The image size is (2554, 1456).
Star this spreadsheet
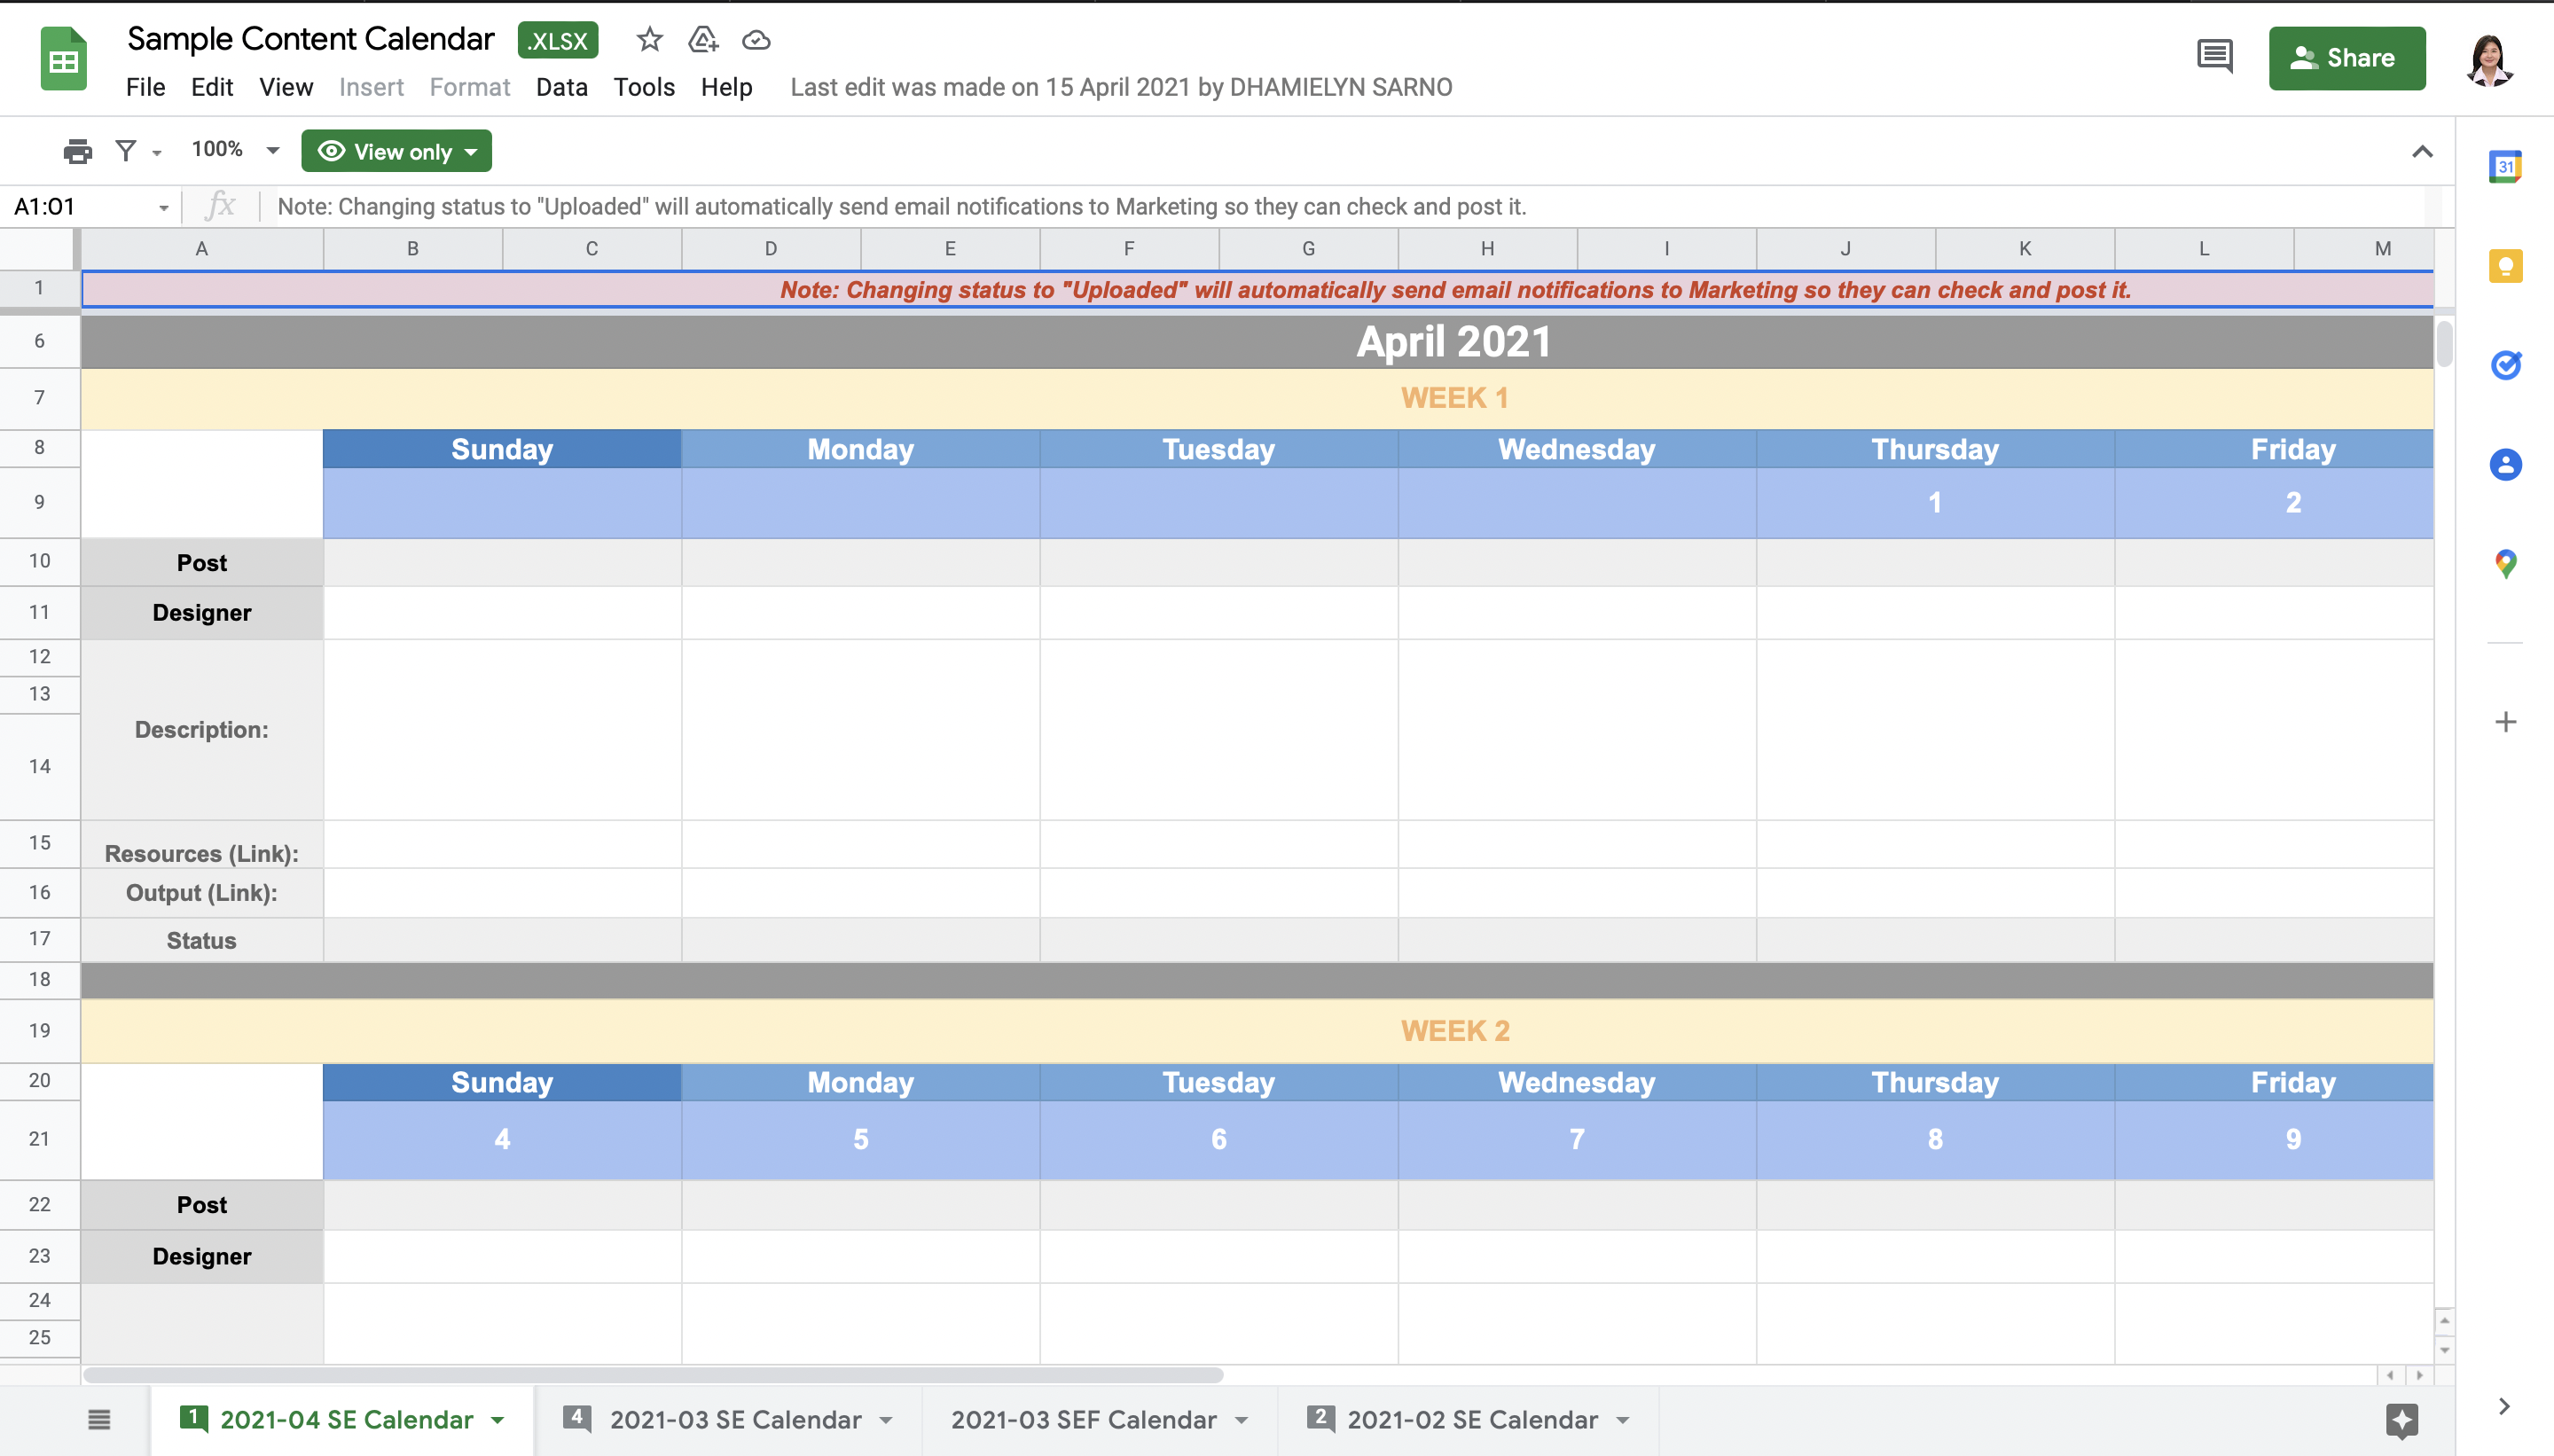(649, 40)
